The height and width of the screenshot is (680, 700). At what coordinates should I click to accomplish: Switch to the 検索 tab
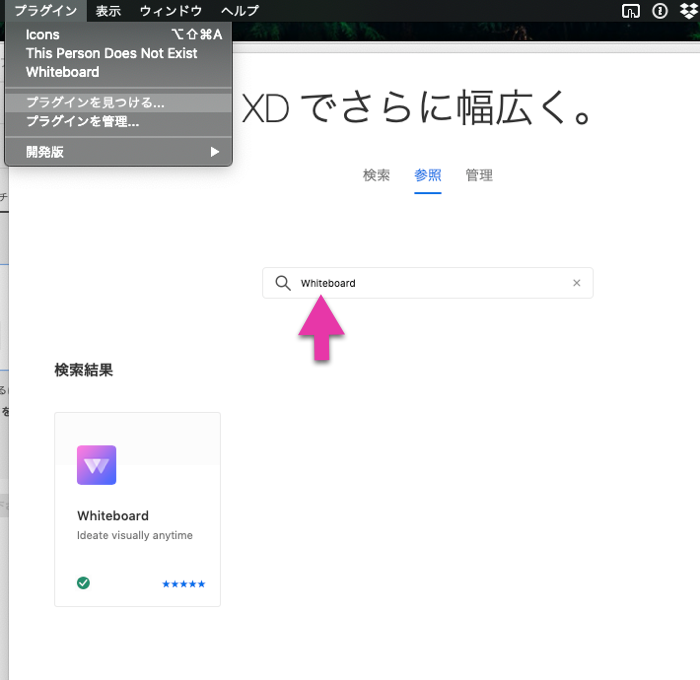[376, 175]
